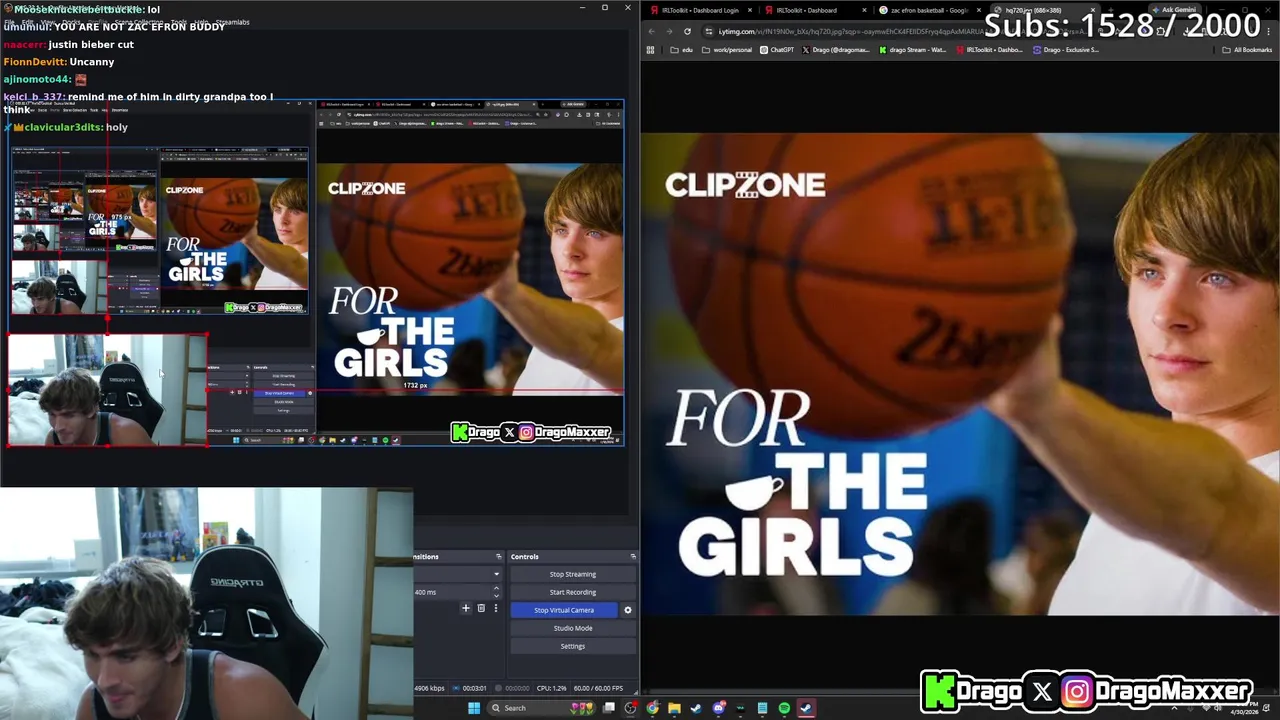1280x720 pixels.
Task: Click the 60.00 / 60.00 FPS readout
Action: (x=598, y=688)
